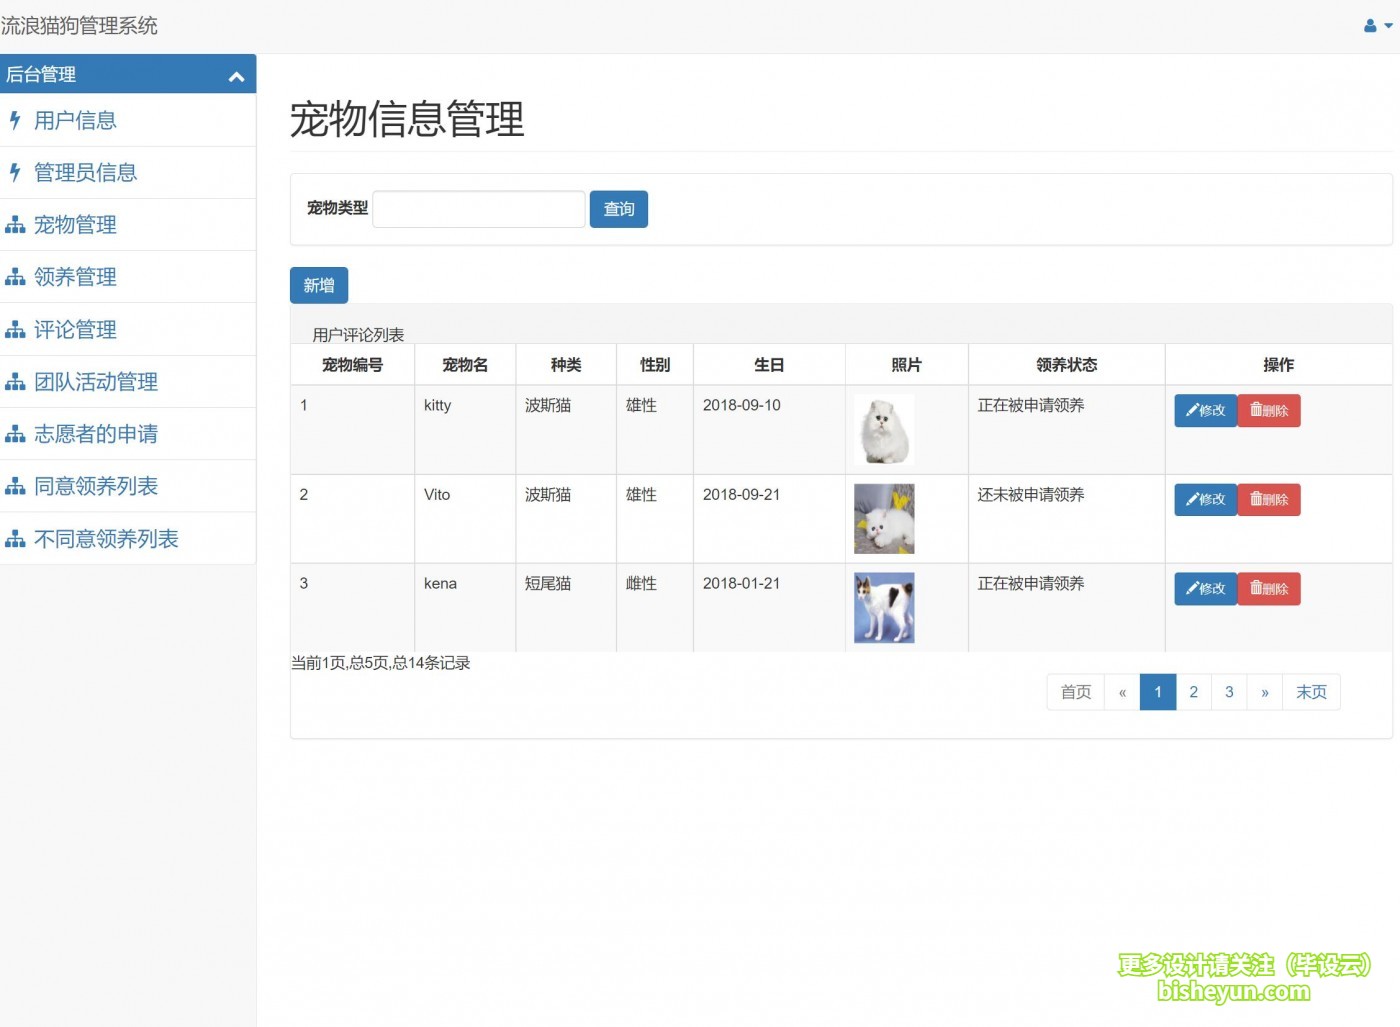Edit pet kena with 修改 button
Image resolution: width=1400 pixels, height=1027 pixels.
coord(1206,589)
